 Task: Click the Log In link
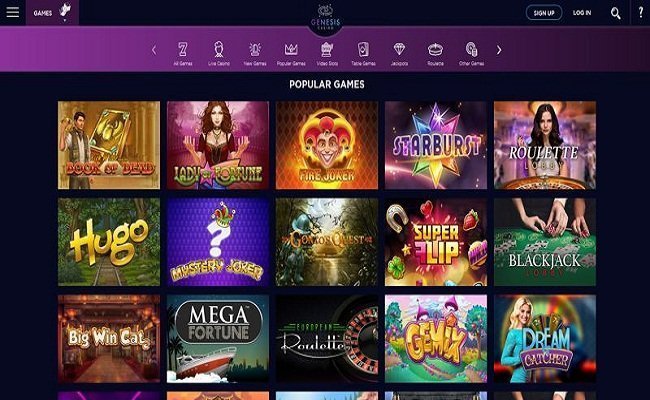click(582, 13)
